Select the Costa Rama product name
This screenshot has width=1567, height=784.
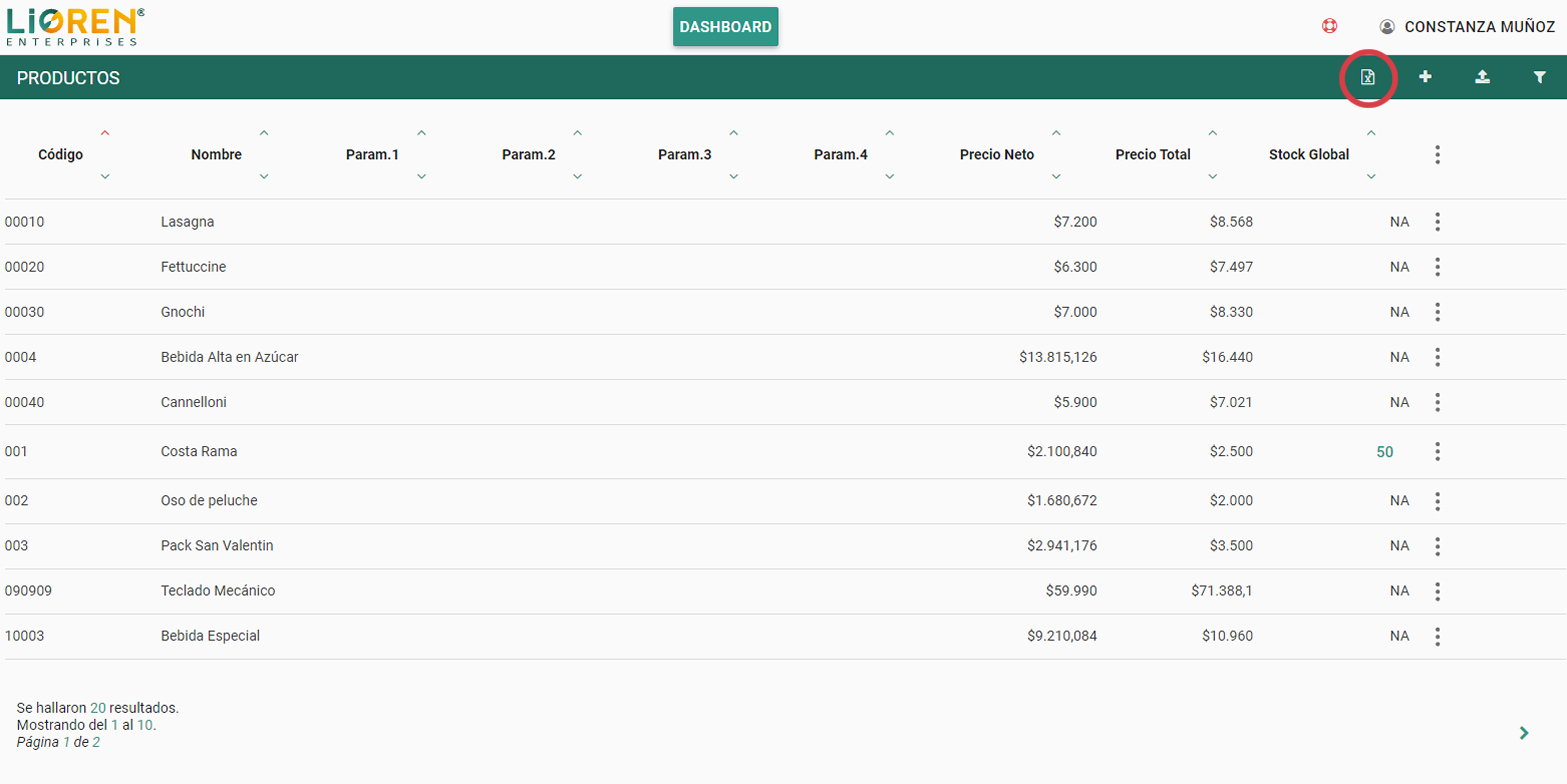(x=199, y=452)
